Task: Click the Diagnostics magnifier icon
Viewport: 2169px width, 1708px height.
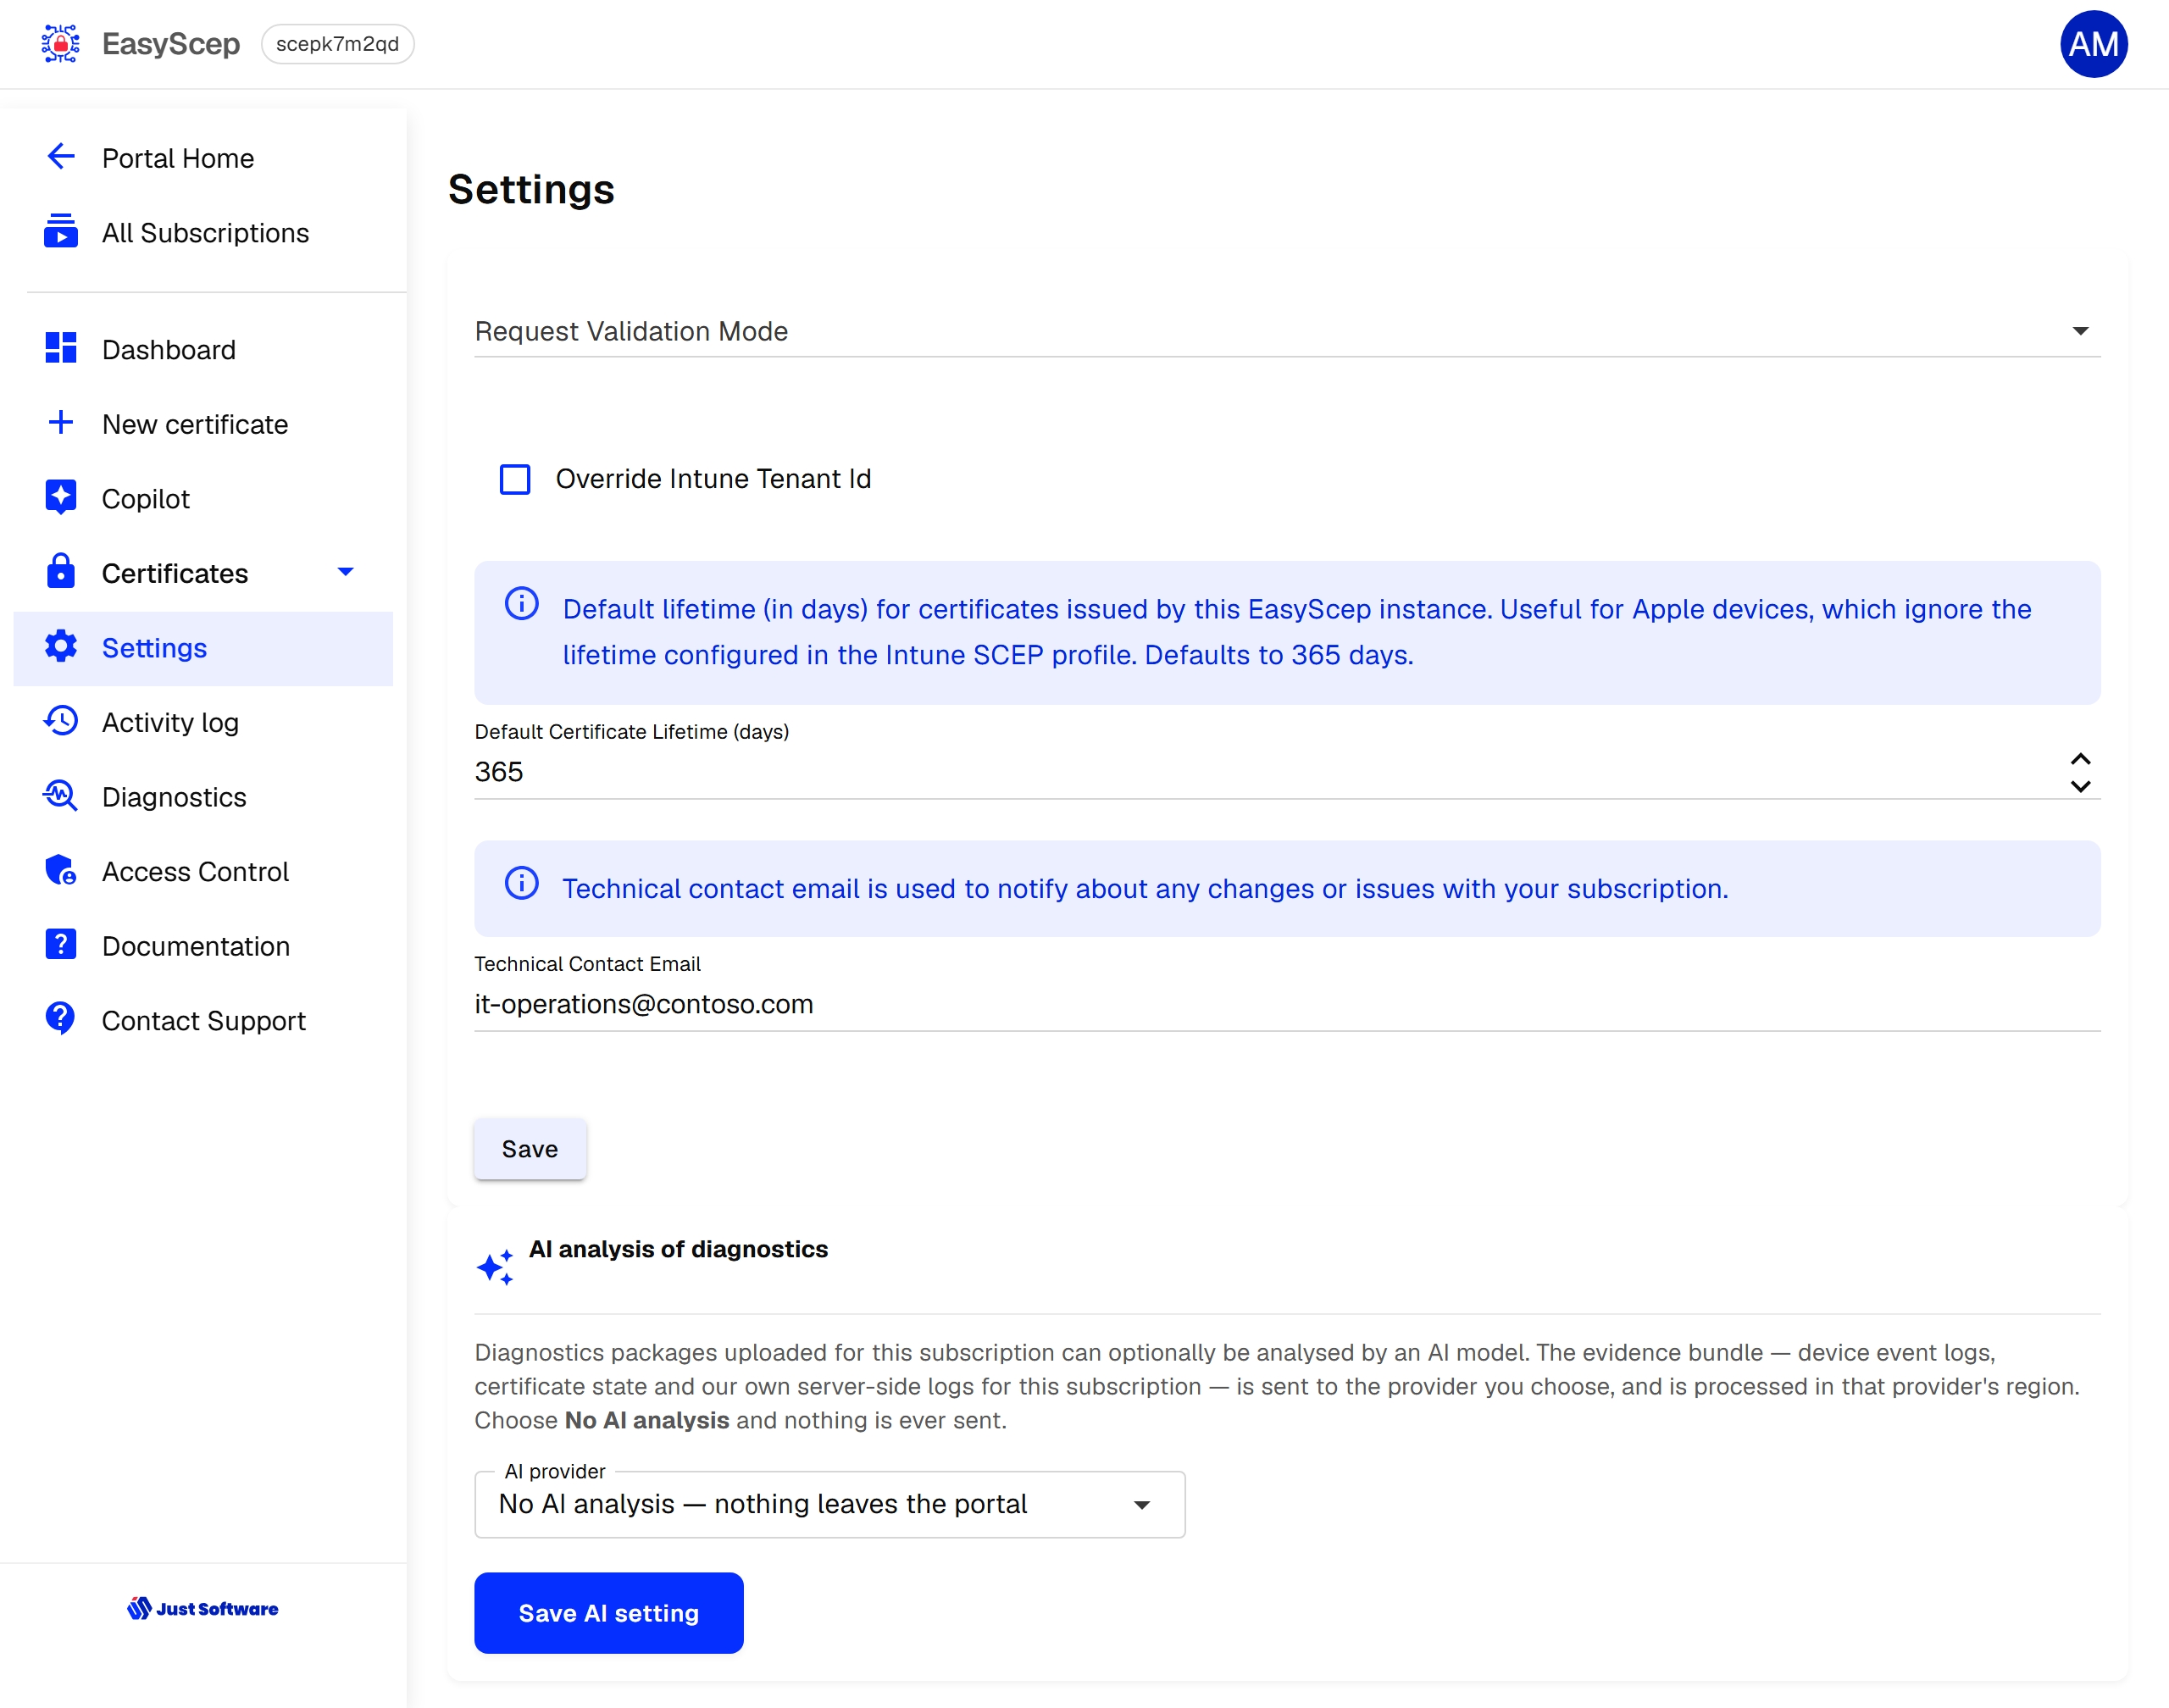Action: click(61, 796)
